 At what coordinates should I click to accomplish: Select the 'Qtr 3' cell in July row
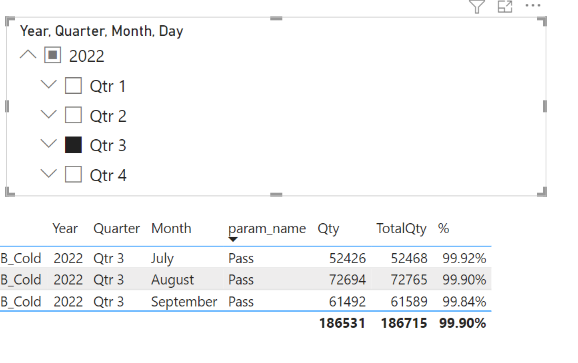click(108, 258)
